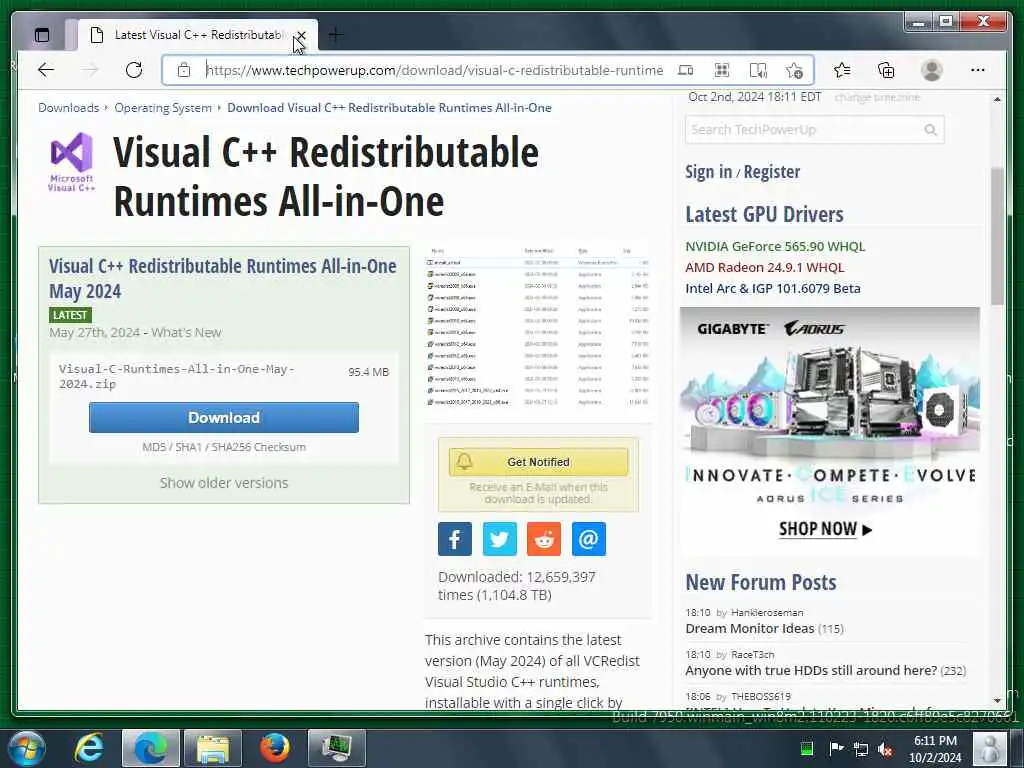Image resolution: width=1024 pixels, height=768 pixels.
Task: Click the Gigabyte Aorus Shop Now ad
Action: click(830, 431)
